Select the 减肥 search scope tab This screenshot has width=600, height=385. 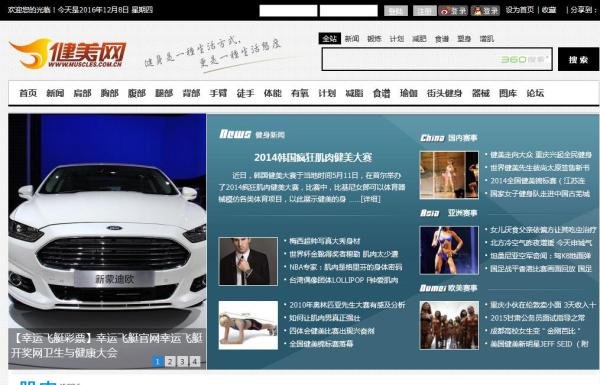pyautogui.click(x=419, y=39)
